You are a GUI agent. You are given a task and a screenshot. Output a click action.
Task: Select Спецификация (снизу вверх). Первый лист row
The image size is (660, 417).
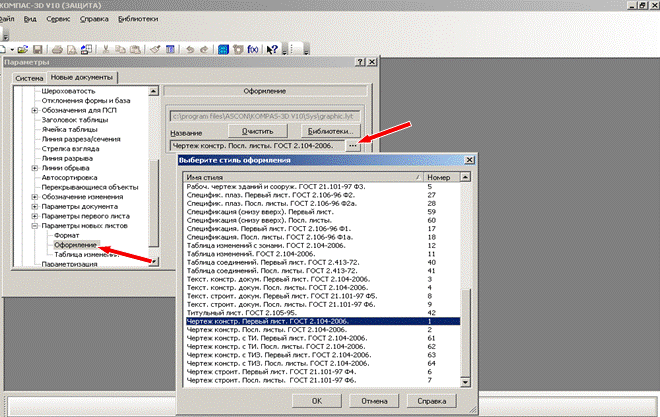pos(322,212)
